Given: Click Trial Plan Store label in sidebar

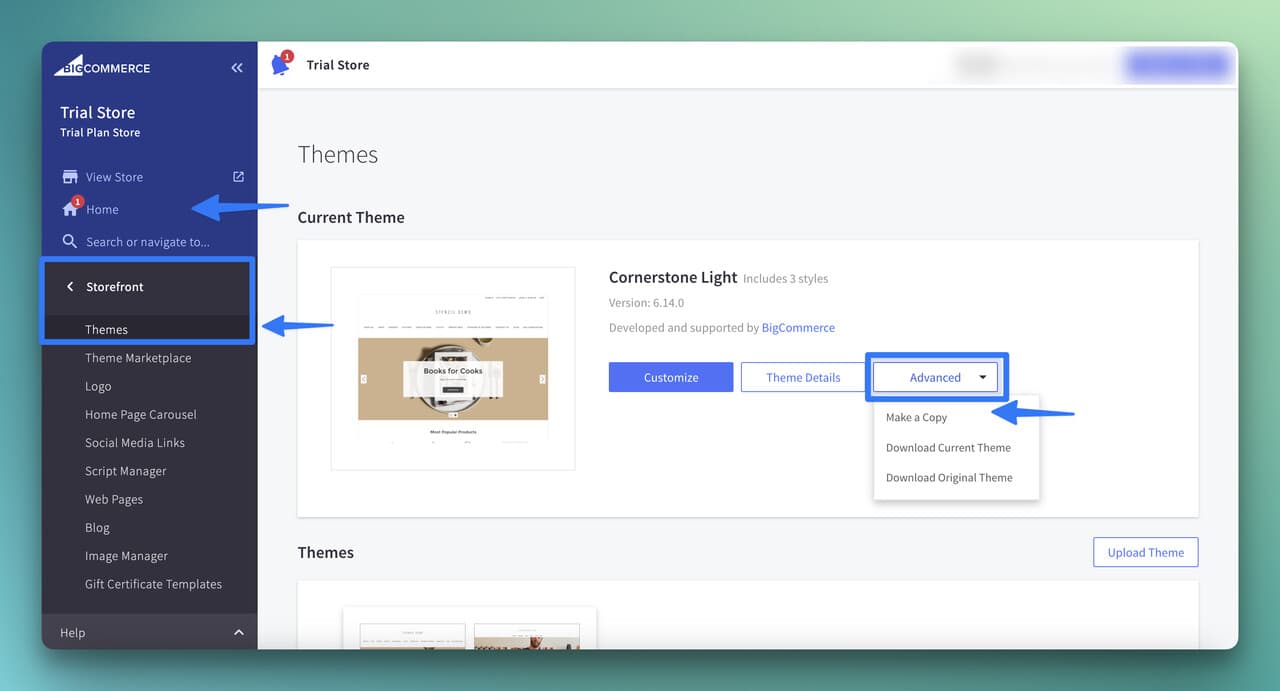Looking at the screenshot, I should pos(100,133).
